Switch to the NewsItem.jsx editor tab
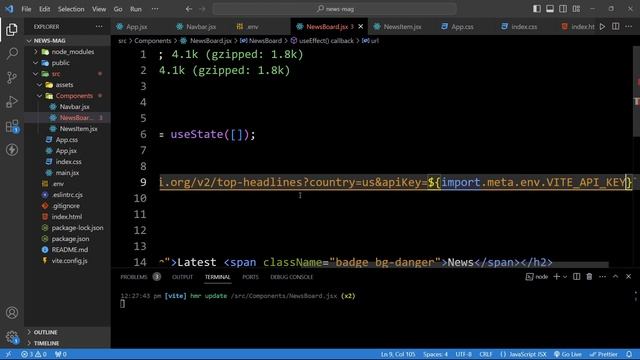Viewport: 640px width, 360px height. click(x=402, y=27)
